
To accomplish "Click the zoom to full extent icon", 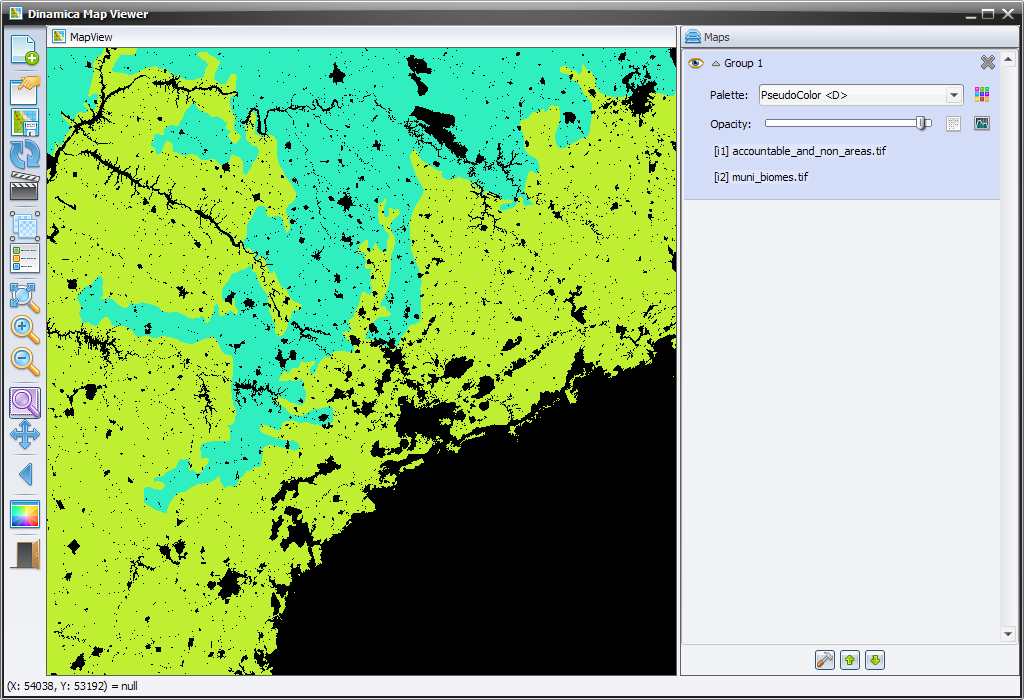I will [x=24, y=296].
